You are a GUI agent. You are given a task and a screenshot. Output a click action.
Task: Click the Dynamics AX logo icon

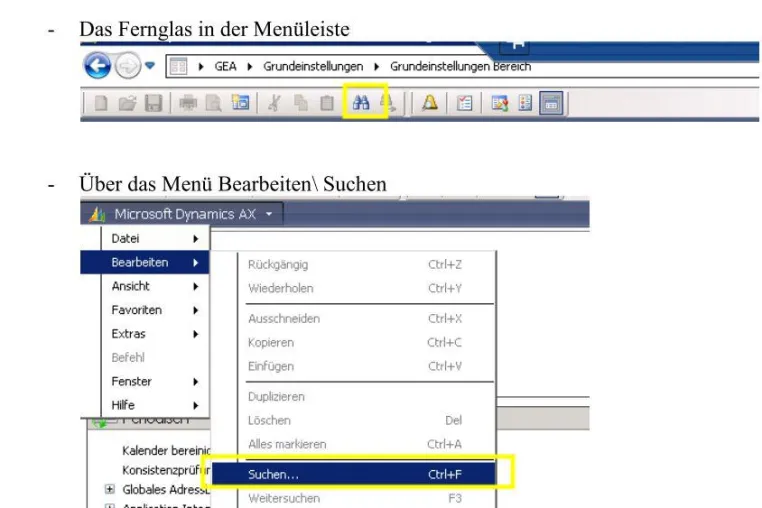coord(97,214)
